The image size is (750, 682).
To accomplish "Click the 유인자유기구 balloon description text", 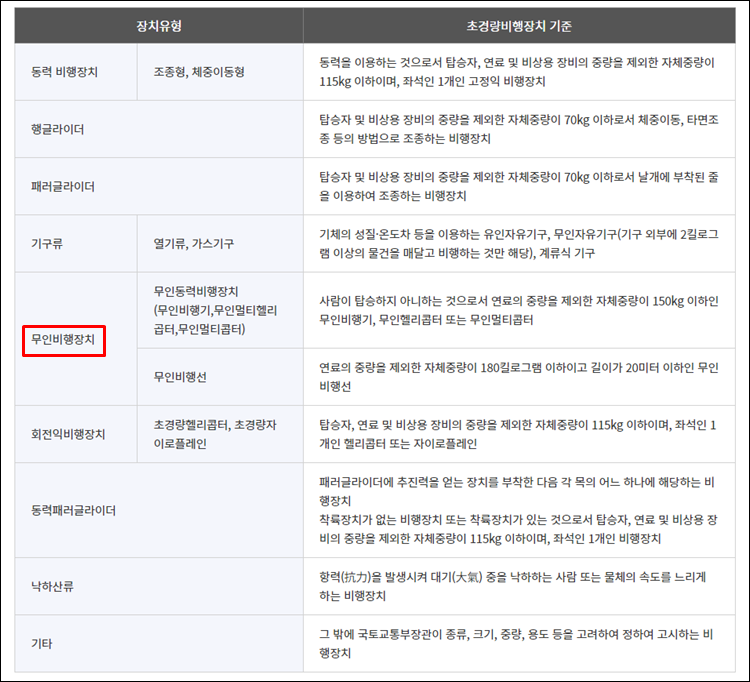I will (519, 243).
